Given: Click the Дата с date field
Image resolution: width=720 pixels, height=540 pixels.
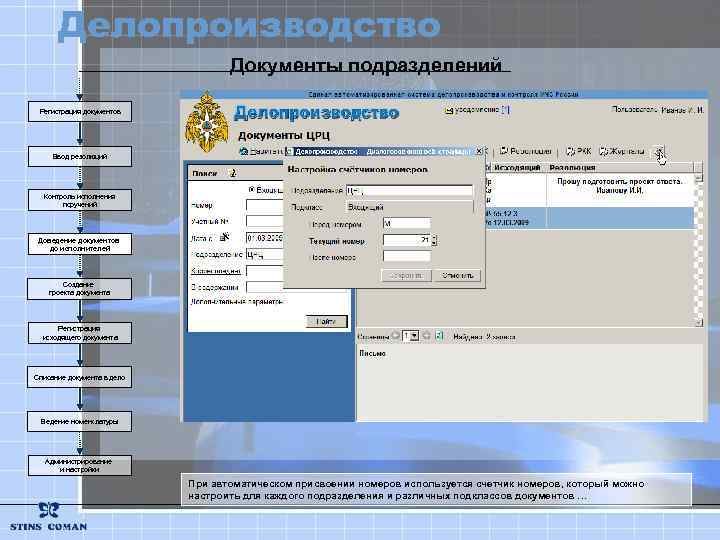Looking at the screenshot, I should click(x=264, y=238).
